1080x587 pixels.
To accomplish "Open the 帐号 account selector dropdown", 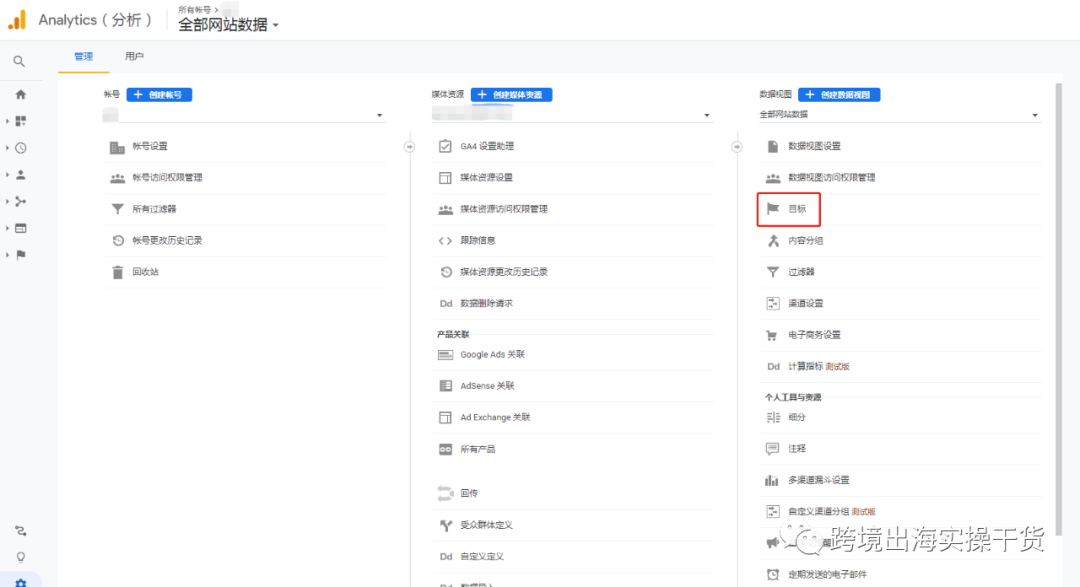I will pos(240,113).
